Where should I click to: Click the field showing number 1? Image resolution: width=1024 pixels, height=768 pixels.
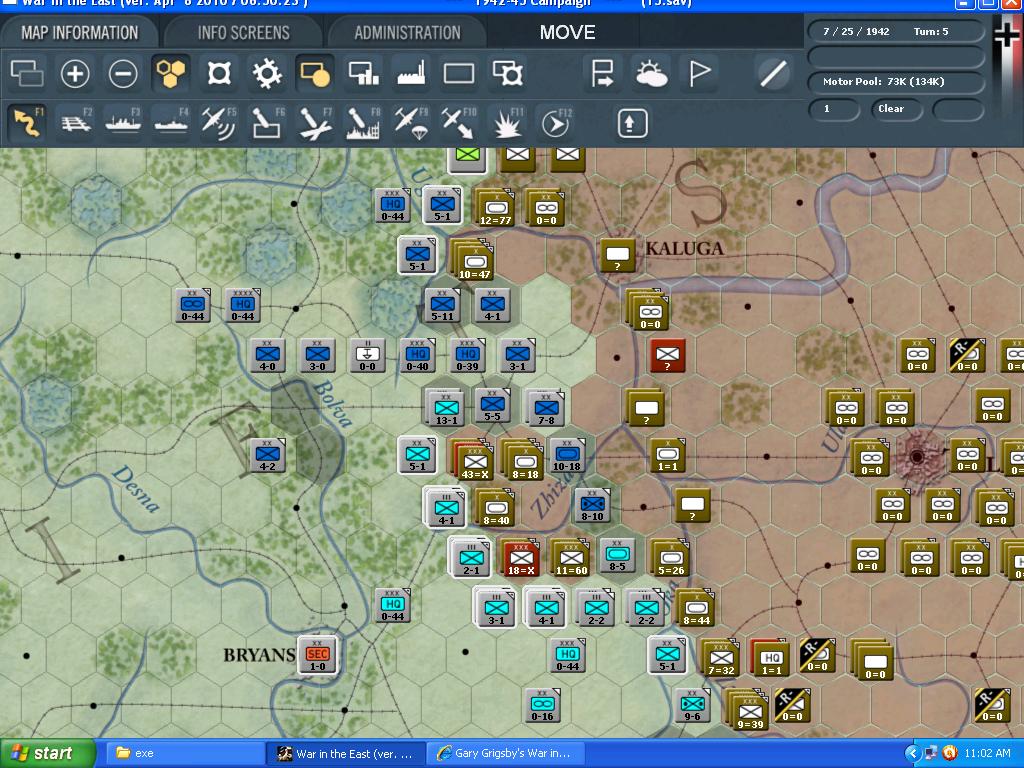click(833, 109)
